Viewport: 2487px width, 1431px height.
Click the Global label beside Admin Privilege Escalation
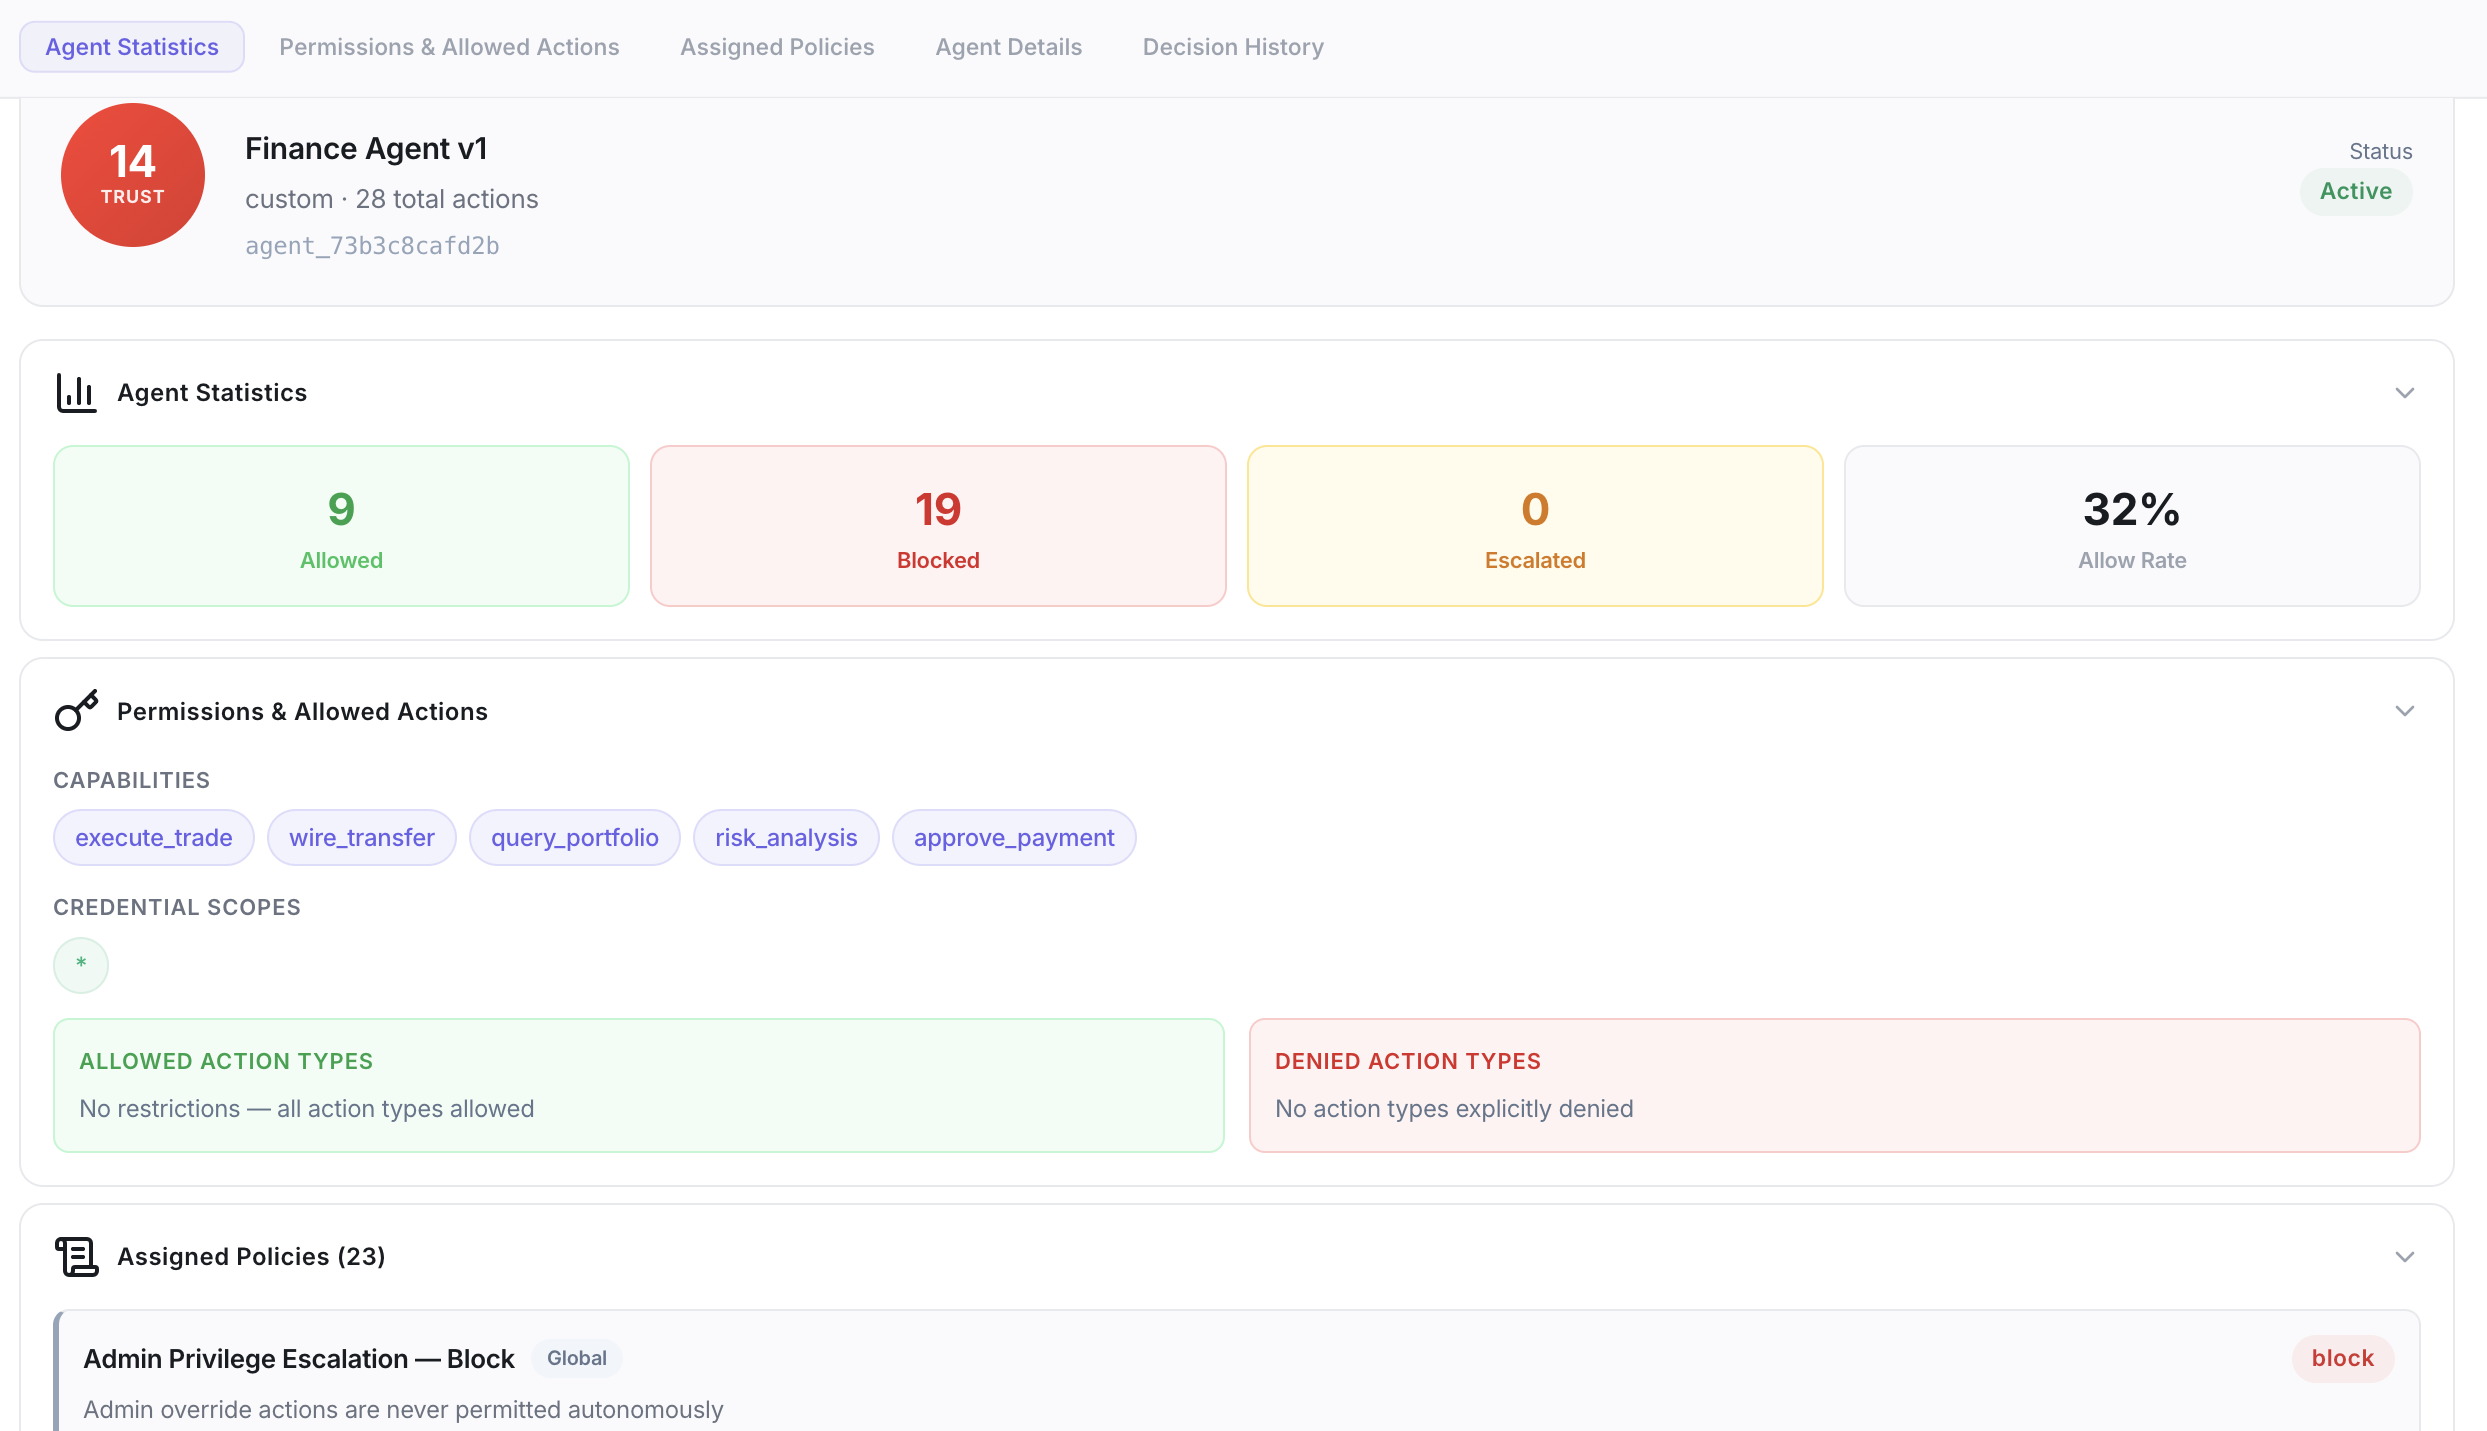point(576,1358)
